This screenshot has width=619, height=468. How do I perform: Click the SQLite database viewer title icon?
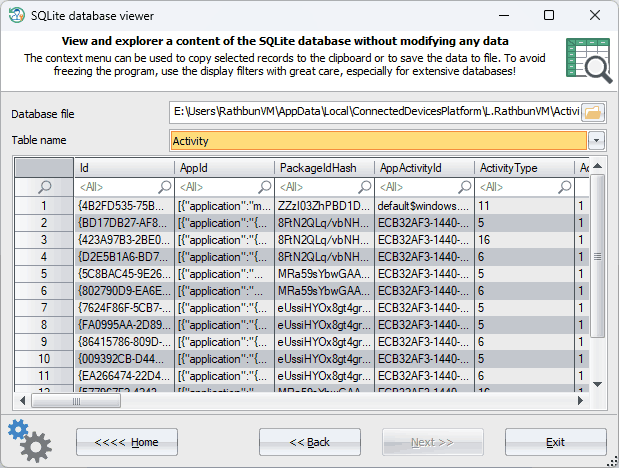(17, 15)
